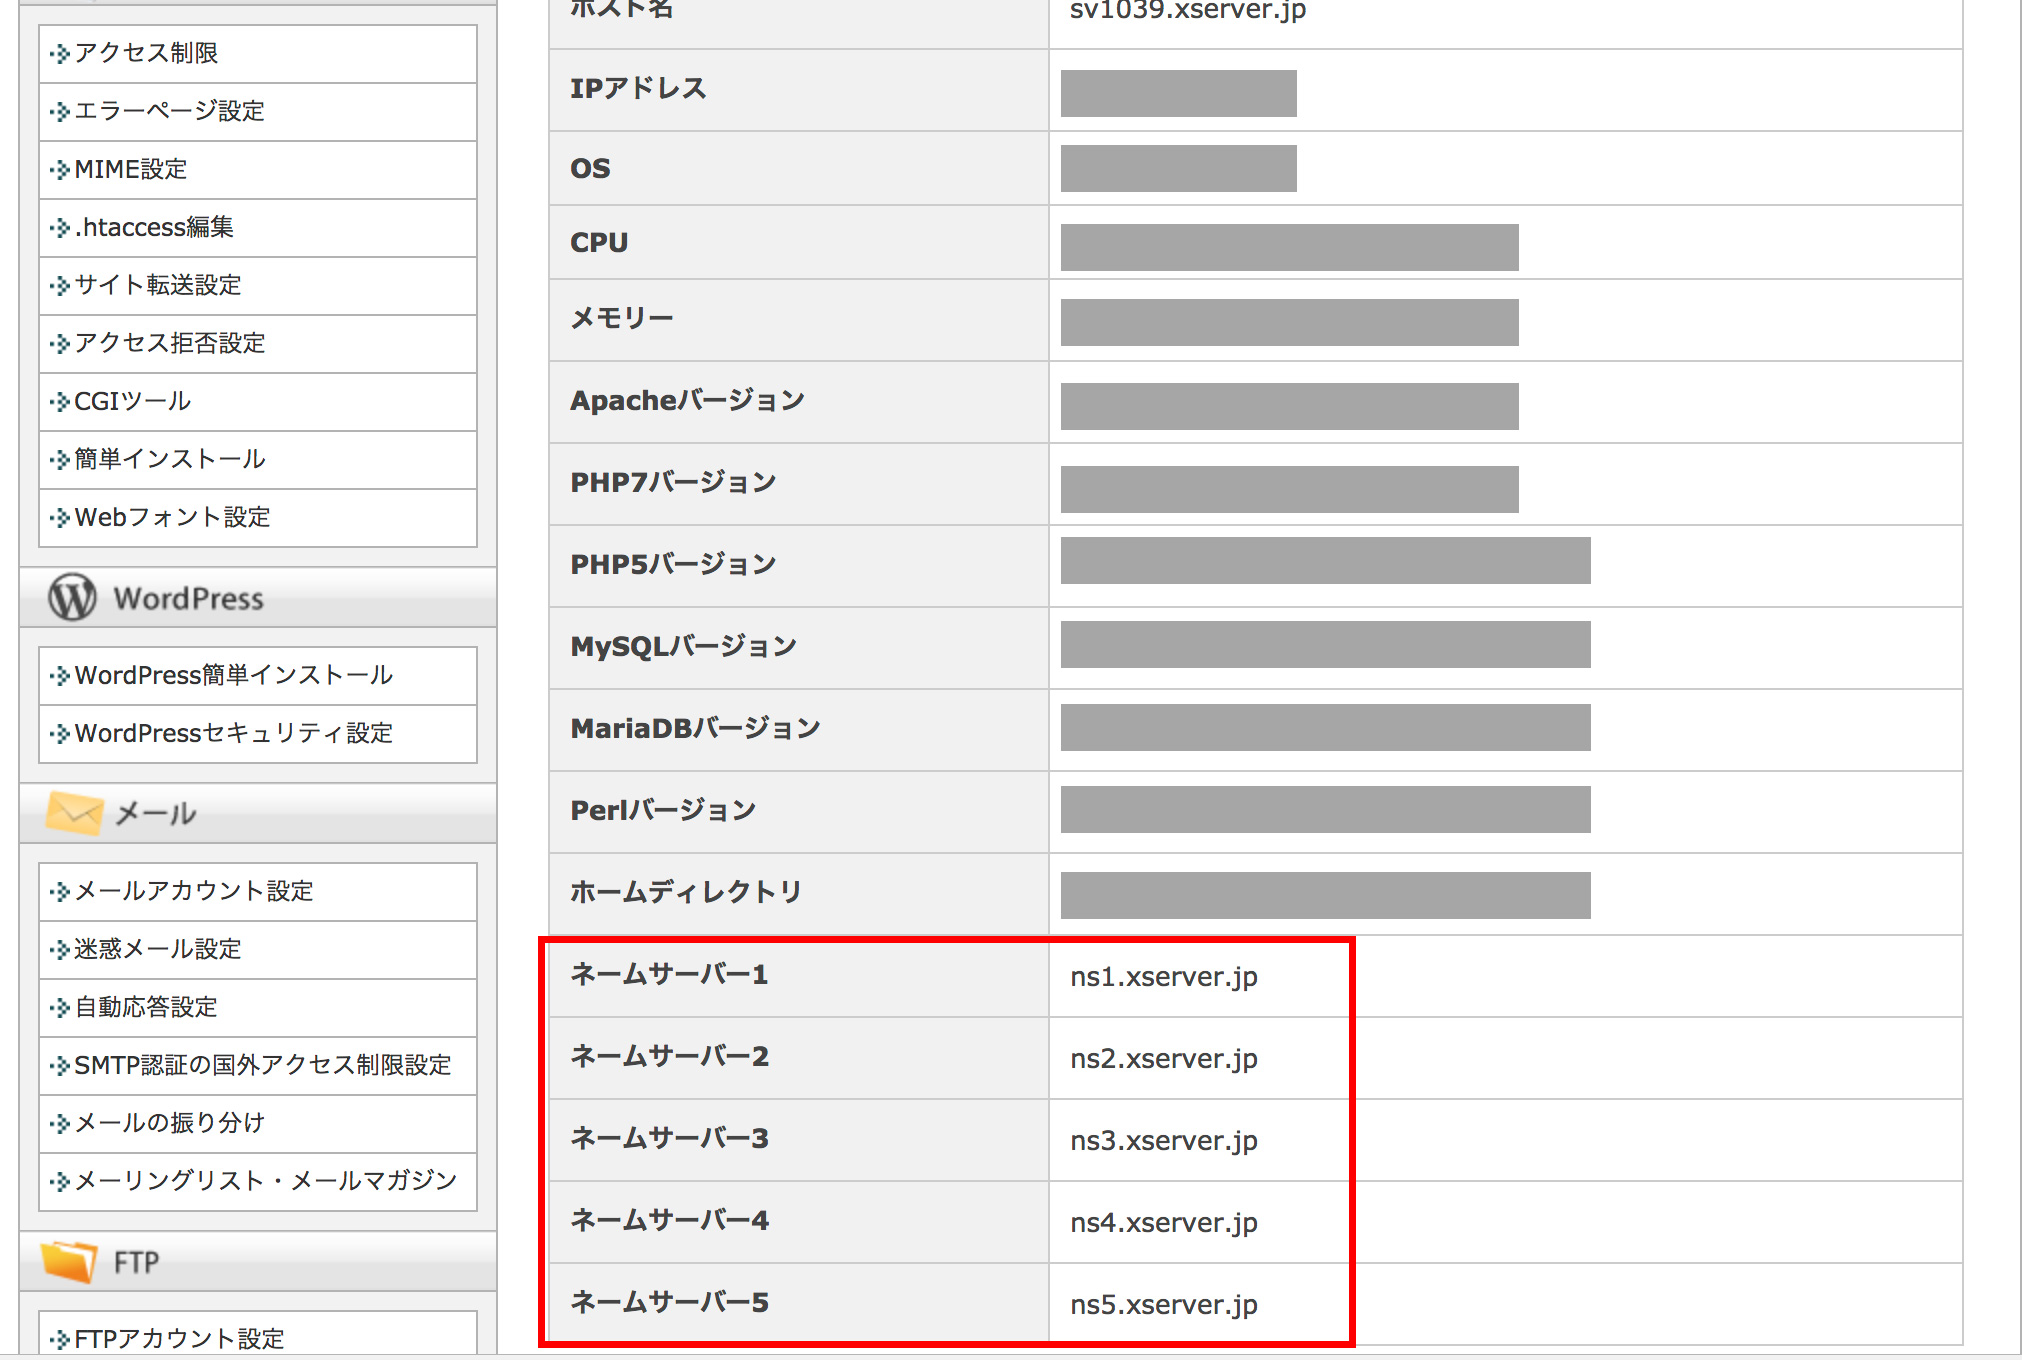
Task: Click the sv1039.xserver.jp host name
Action: (x=1188, y=10)
